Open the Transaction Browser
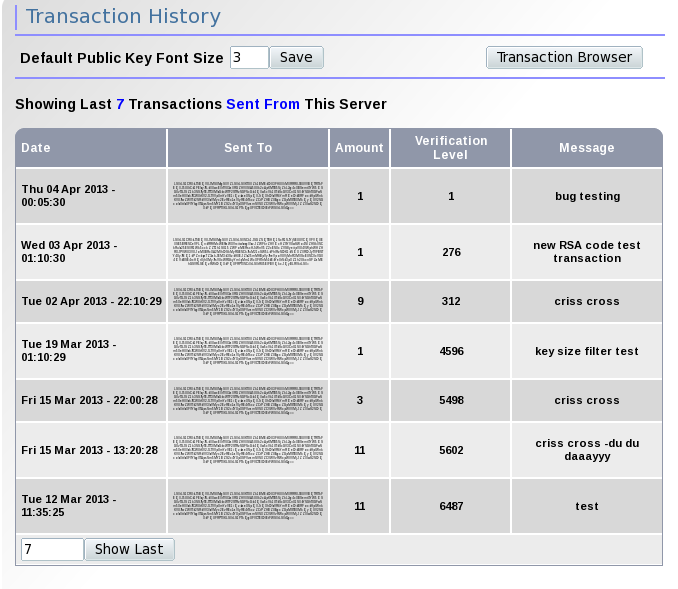The height and width of the screenshot is (589, 678). click(x=564, y=57)
